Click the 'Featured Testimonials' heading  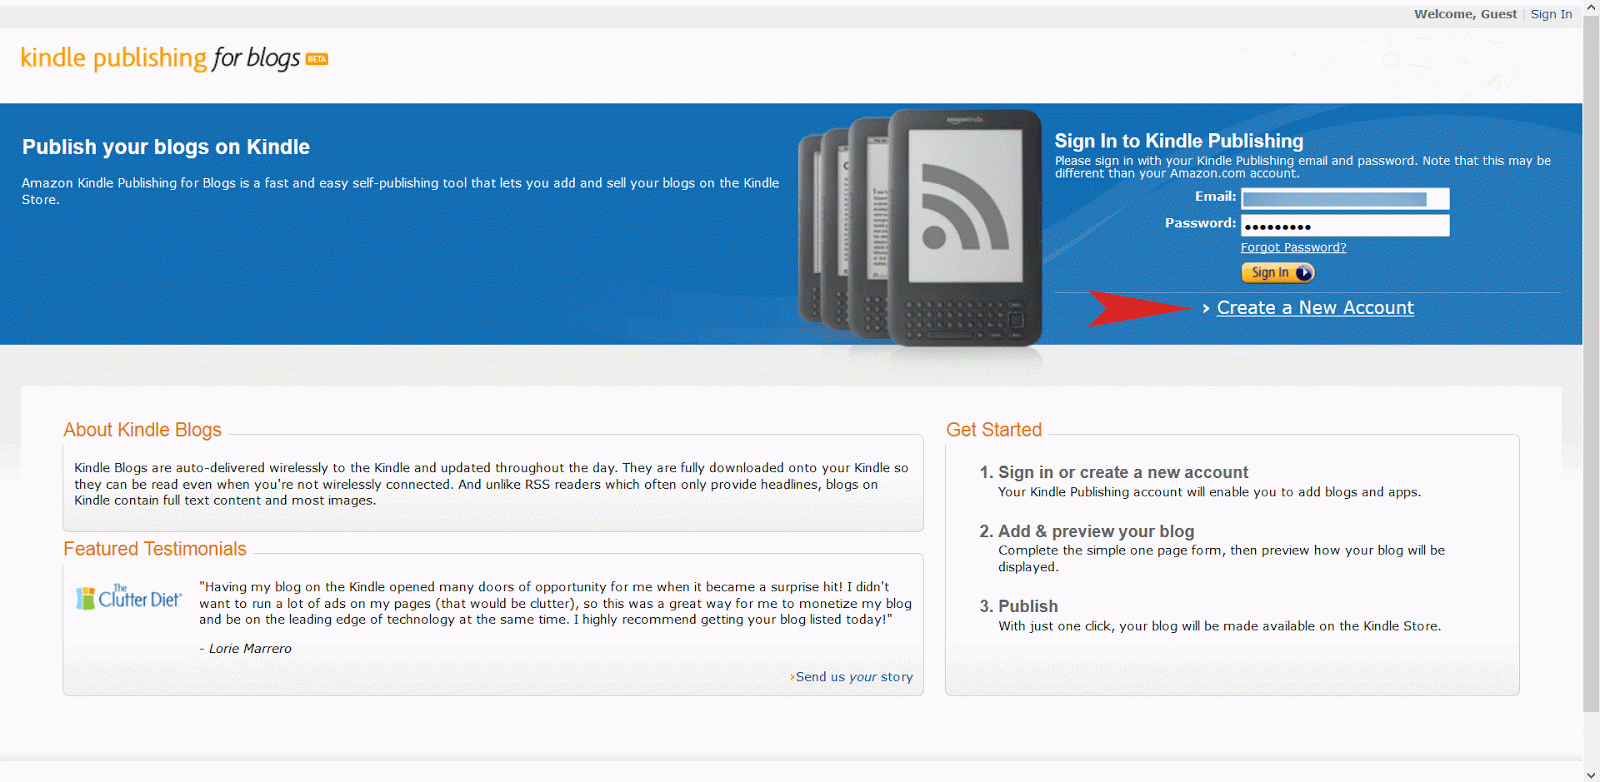pos(155,549)
